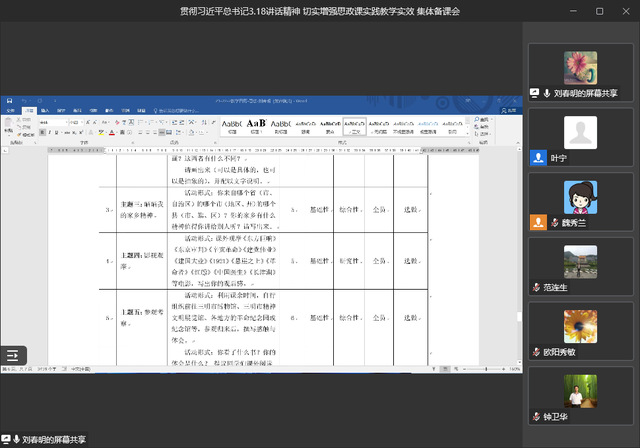Click the screen-share icon beside 刘春明的屏幕共享 thumbnail

pyautogui.click(x=535, y=93)
